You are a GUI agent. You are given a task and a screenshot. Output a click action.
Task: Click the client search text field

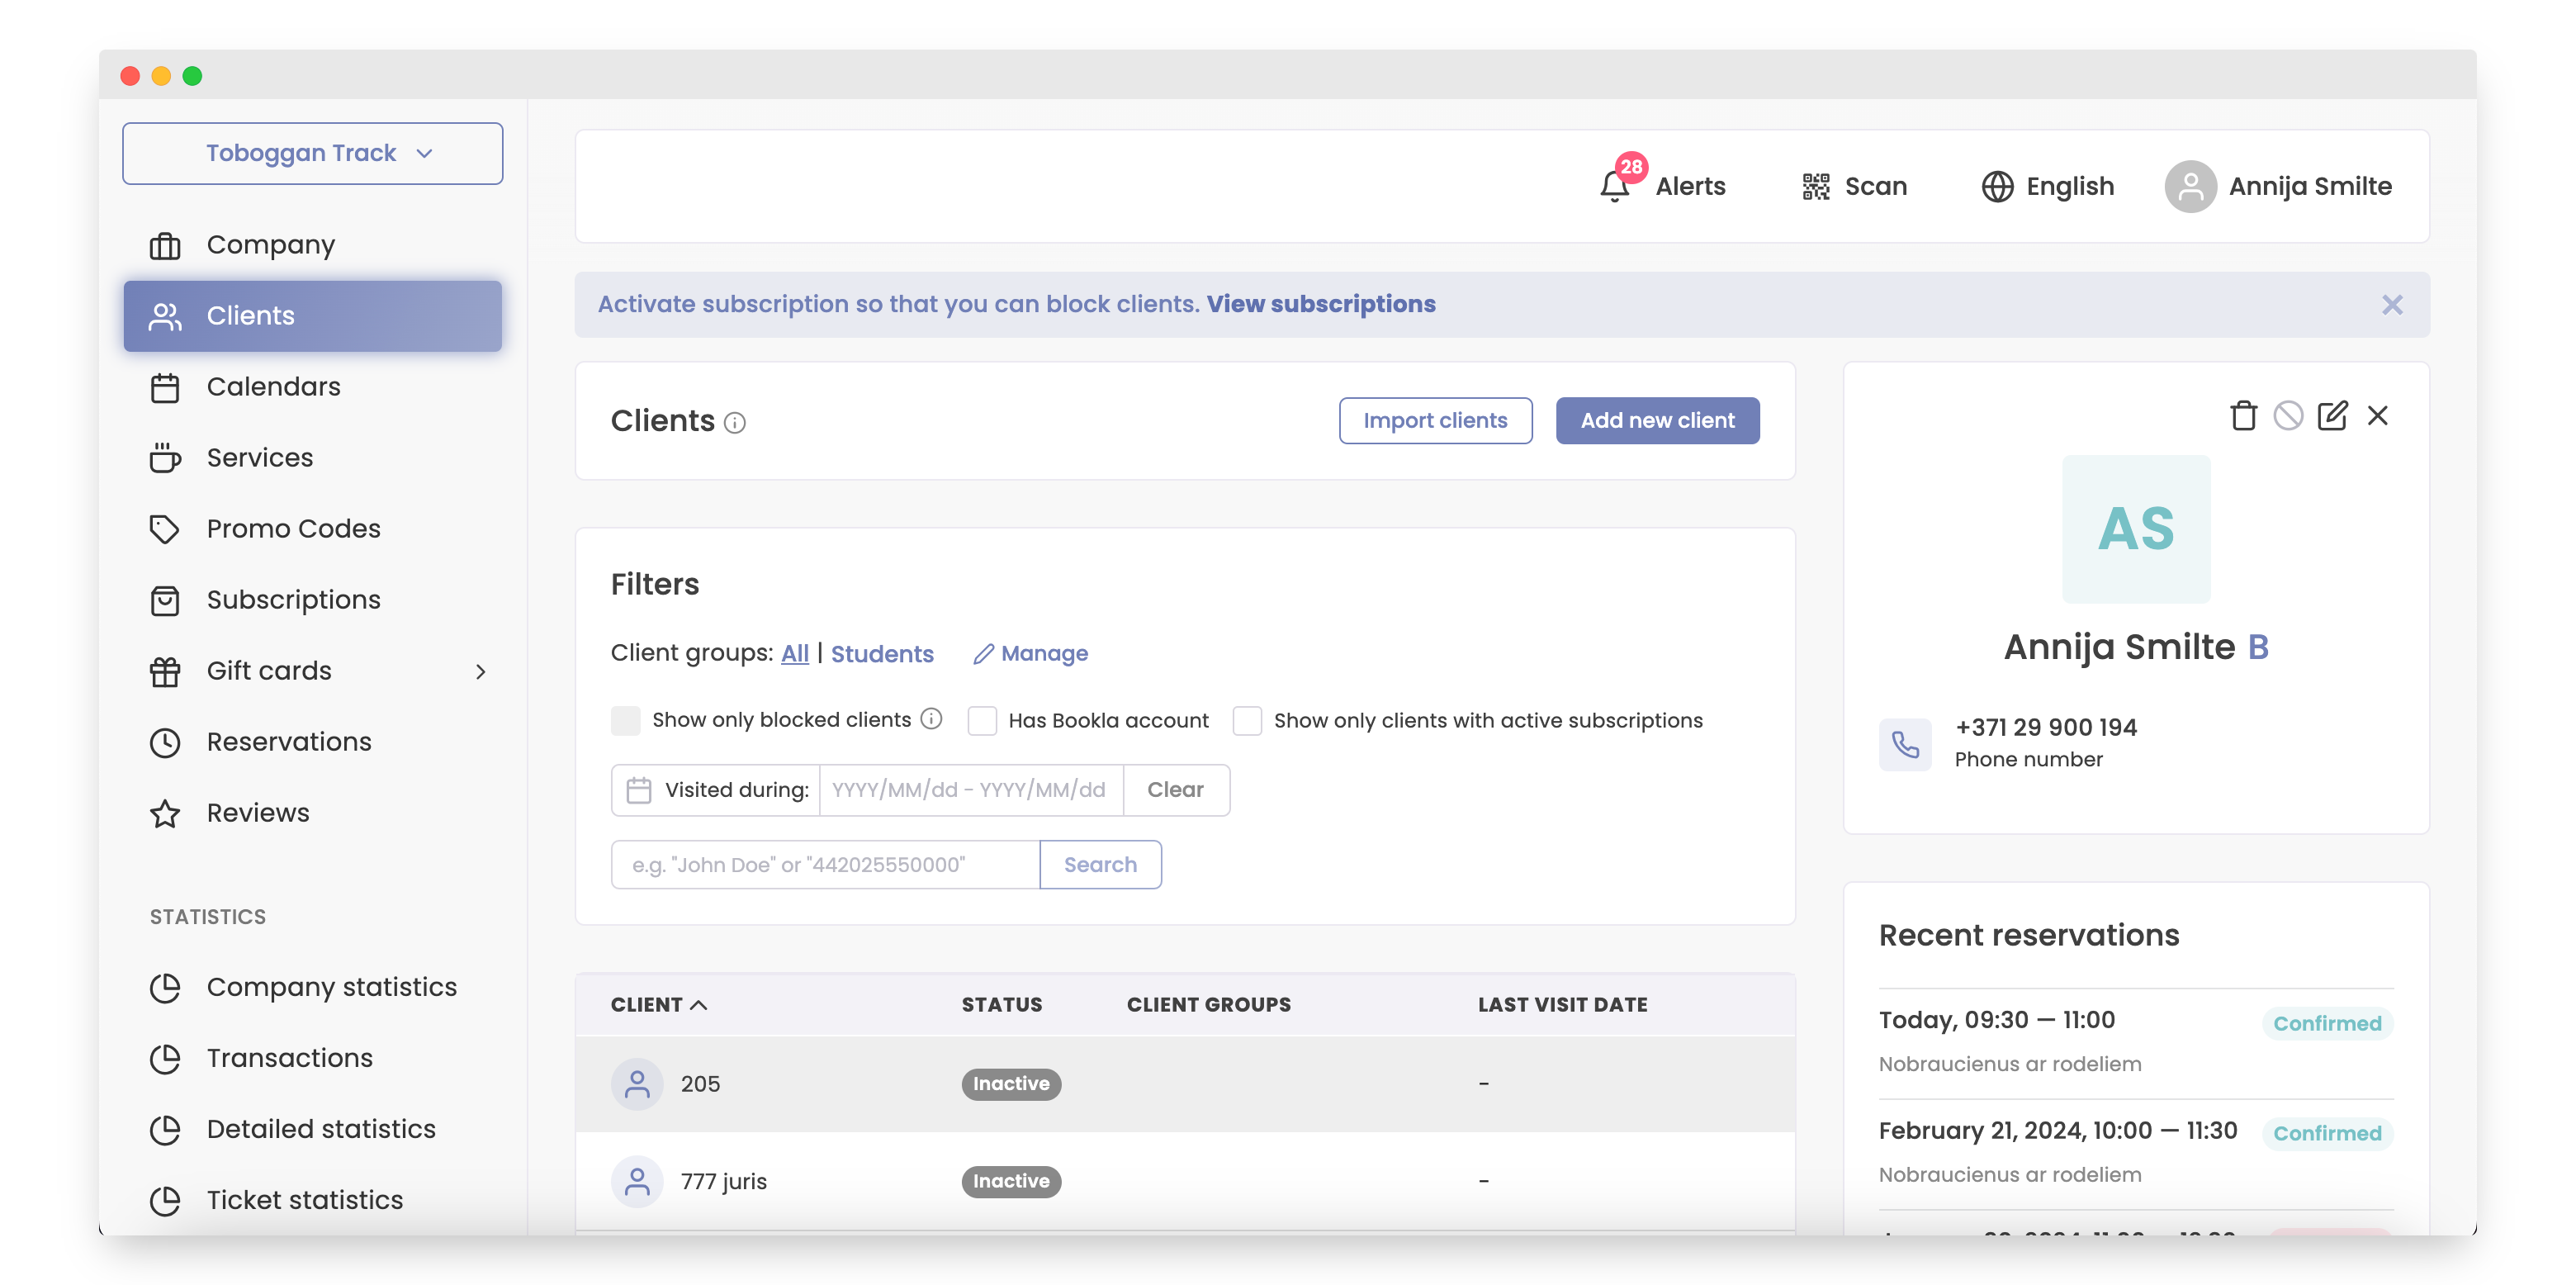point(825,864)
